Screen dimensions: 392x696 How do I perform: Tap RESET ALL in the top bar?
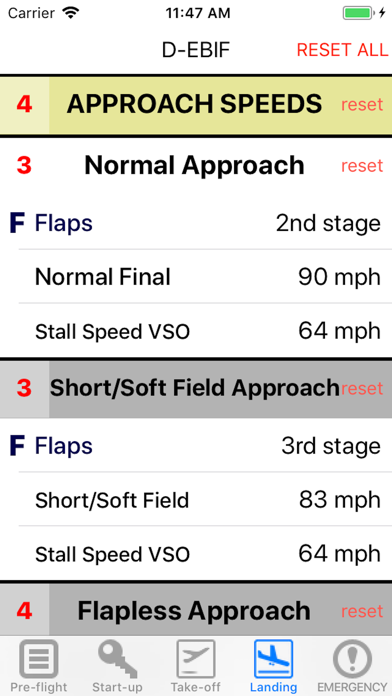[342, 50]
